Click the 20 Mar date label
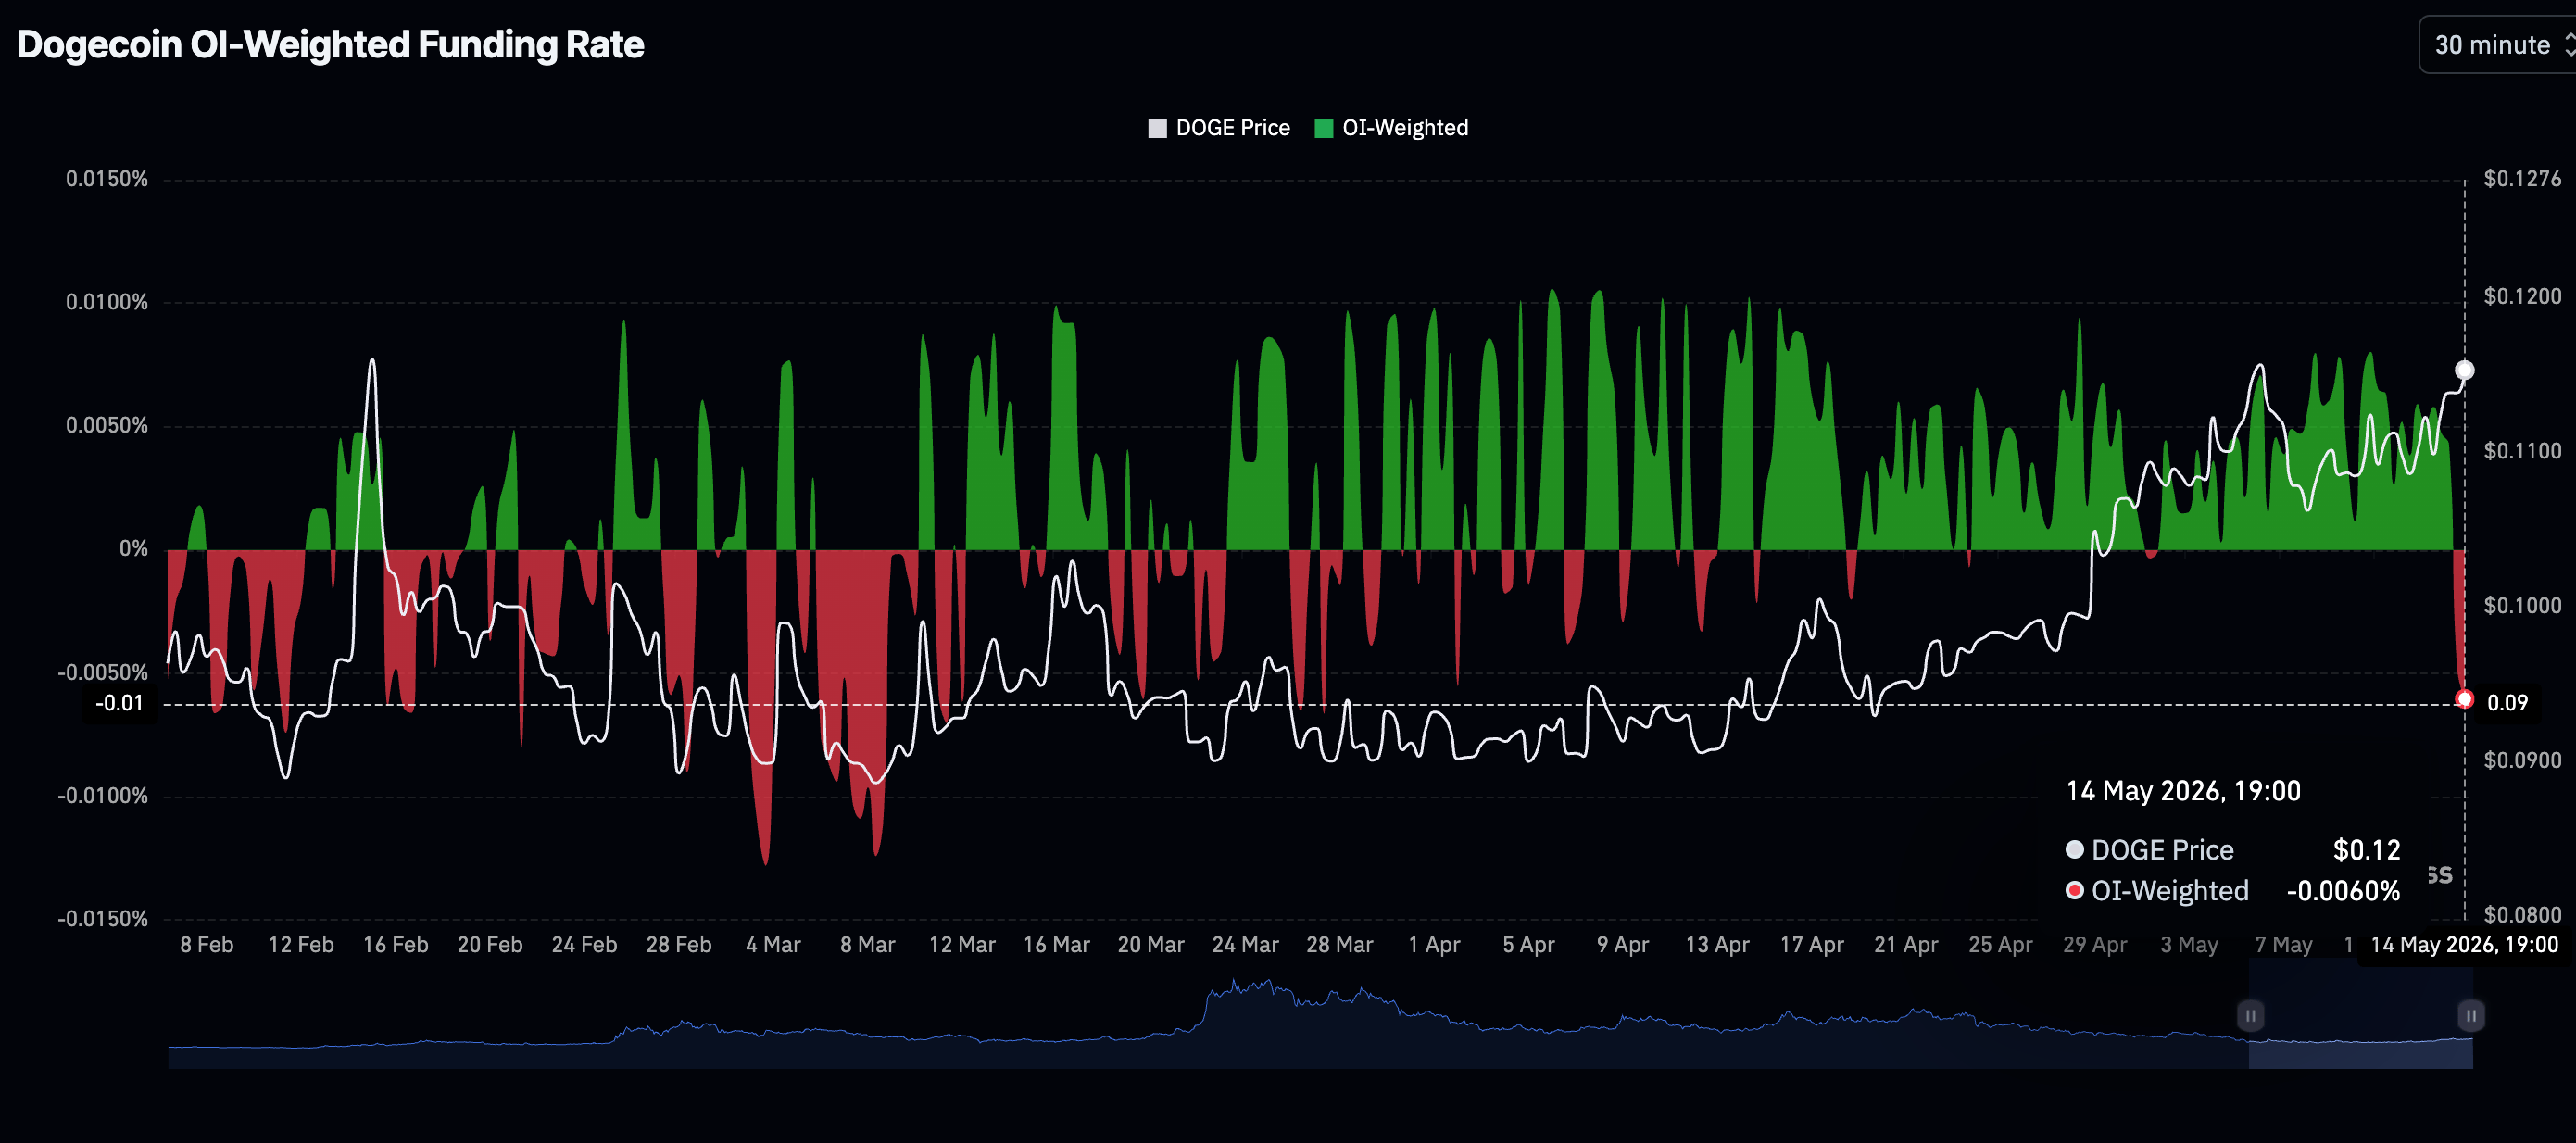Image resolution: width=2576 pixels, height=1143 pixels. point(1151,945)
